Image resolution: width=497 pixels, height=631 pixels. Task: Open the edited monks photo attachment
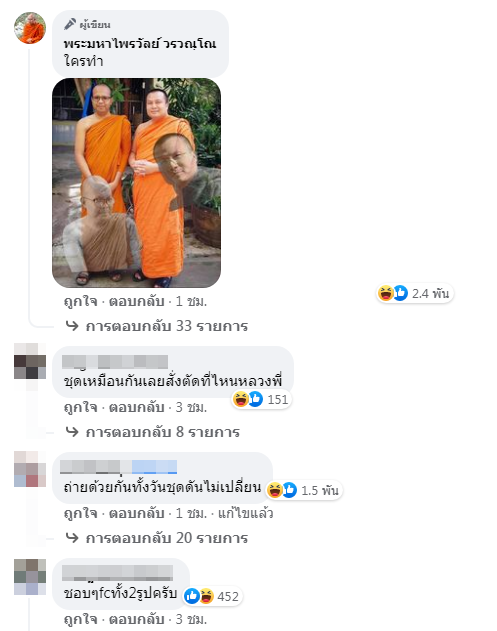pyautogui.click(x=136, y=183)
